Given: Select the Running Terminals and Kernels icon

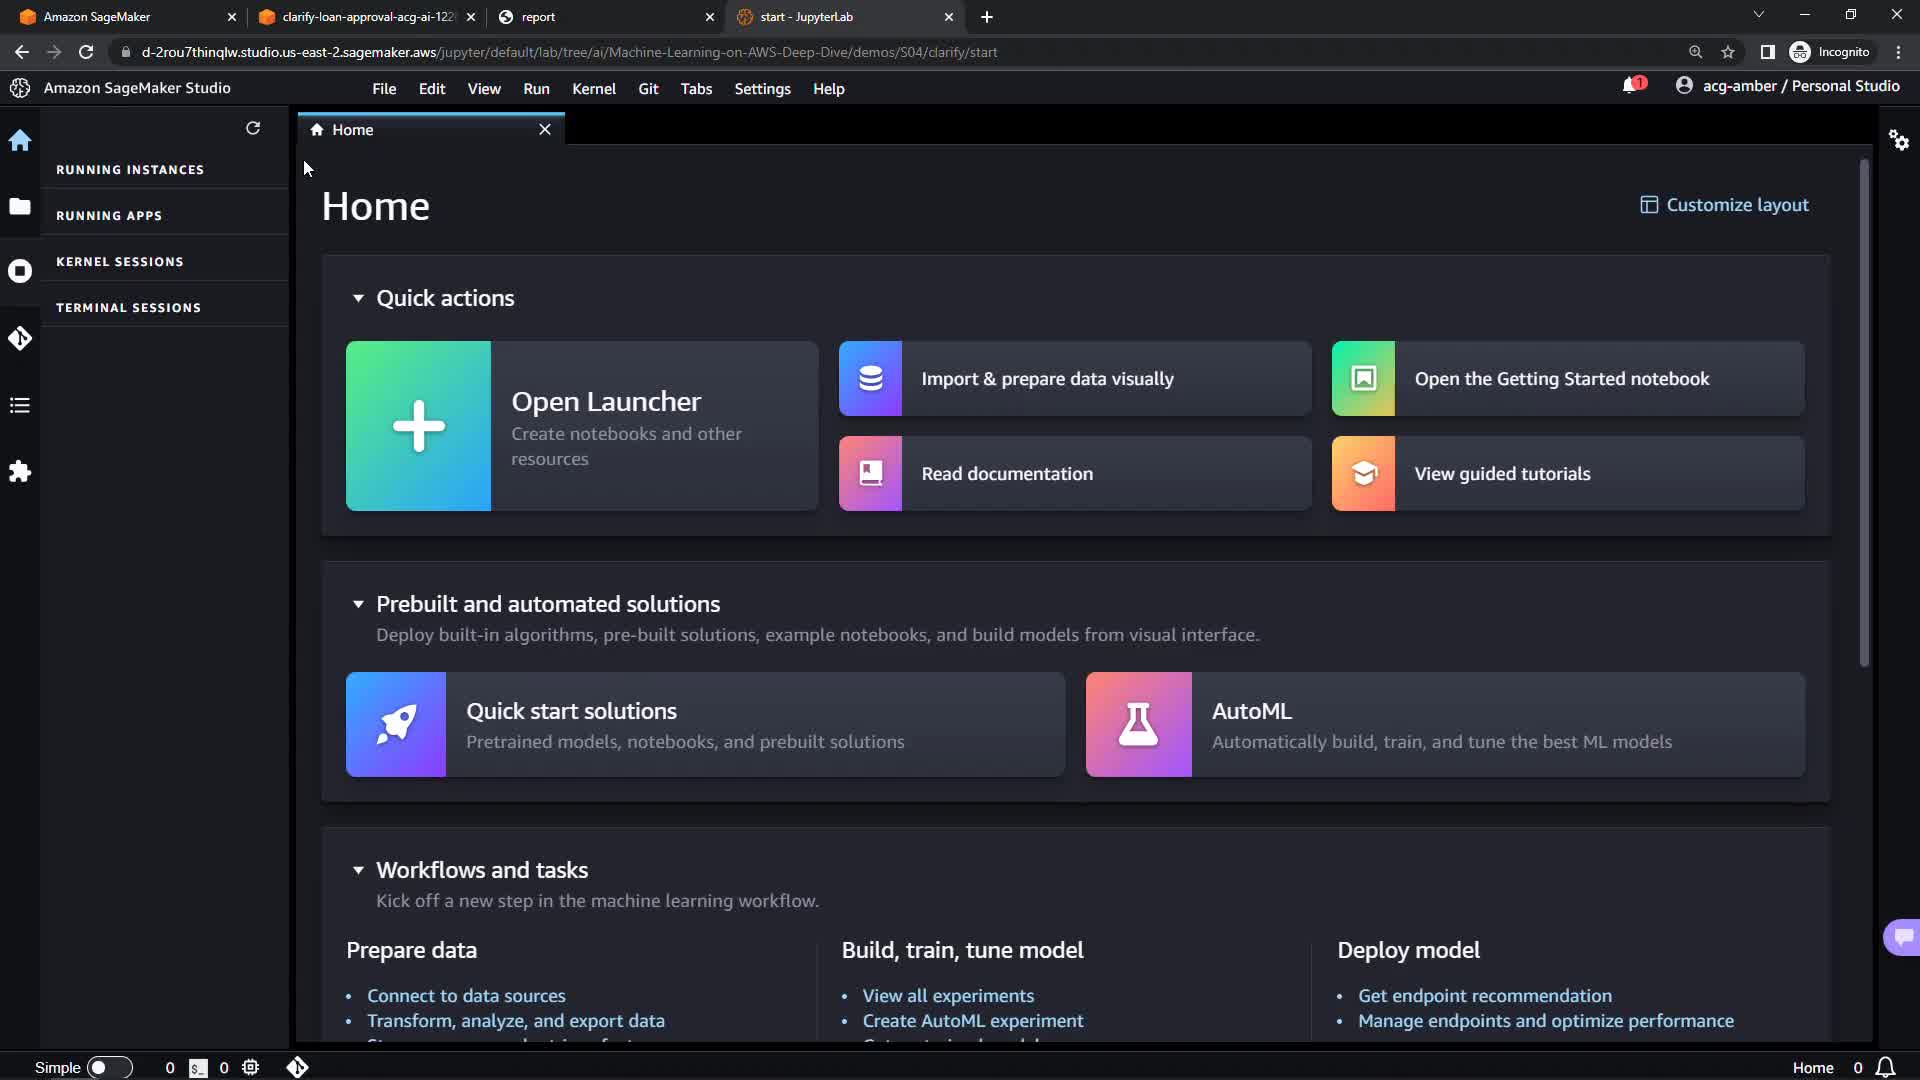Looking at the screenshot, I should pos(20,271).
